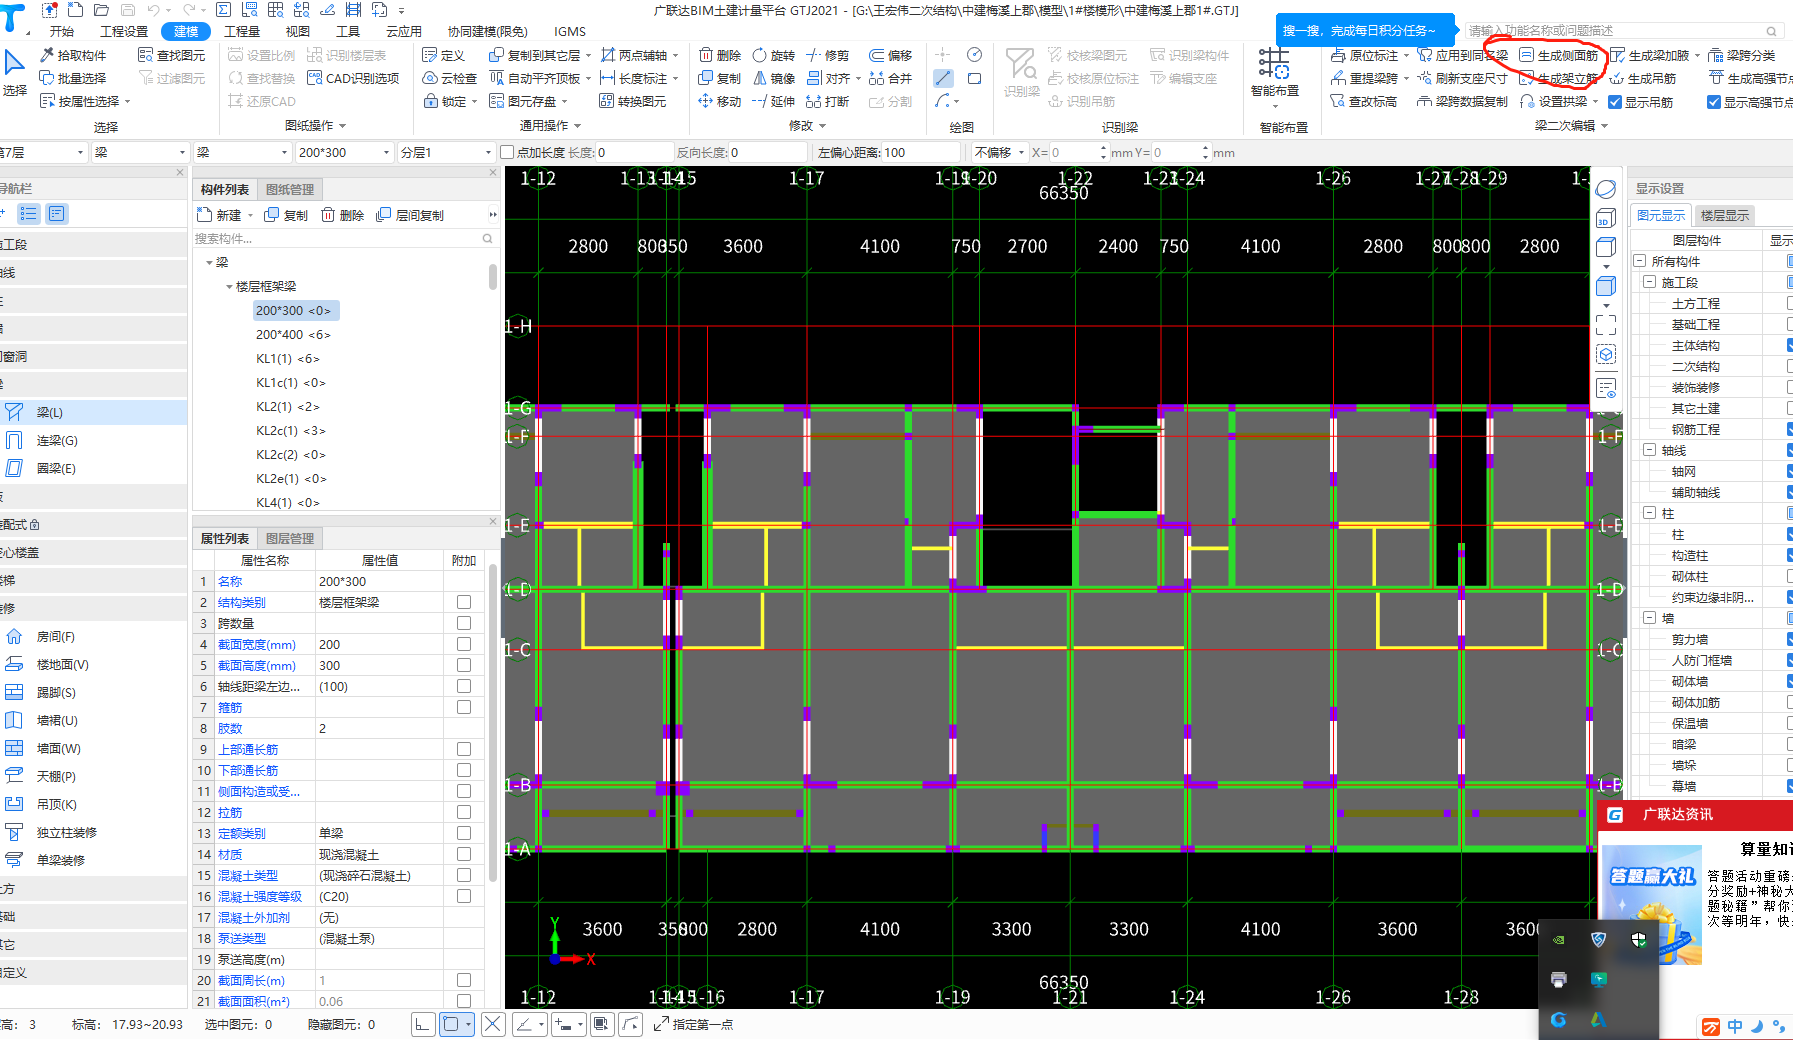
Task: Click 查找图元 find element tool
Action: pyautogui.click(x=171, y=55)
